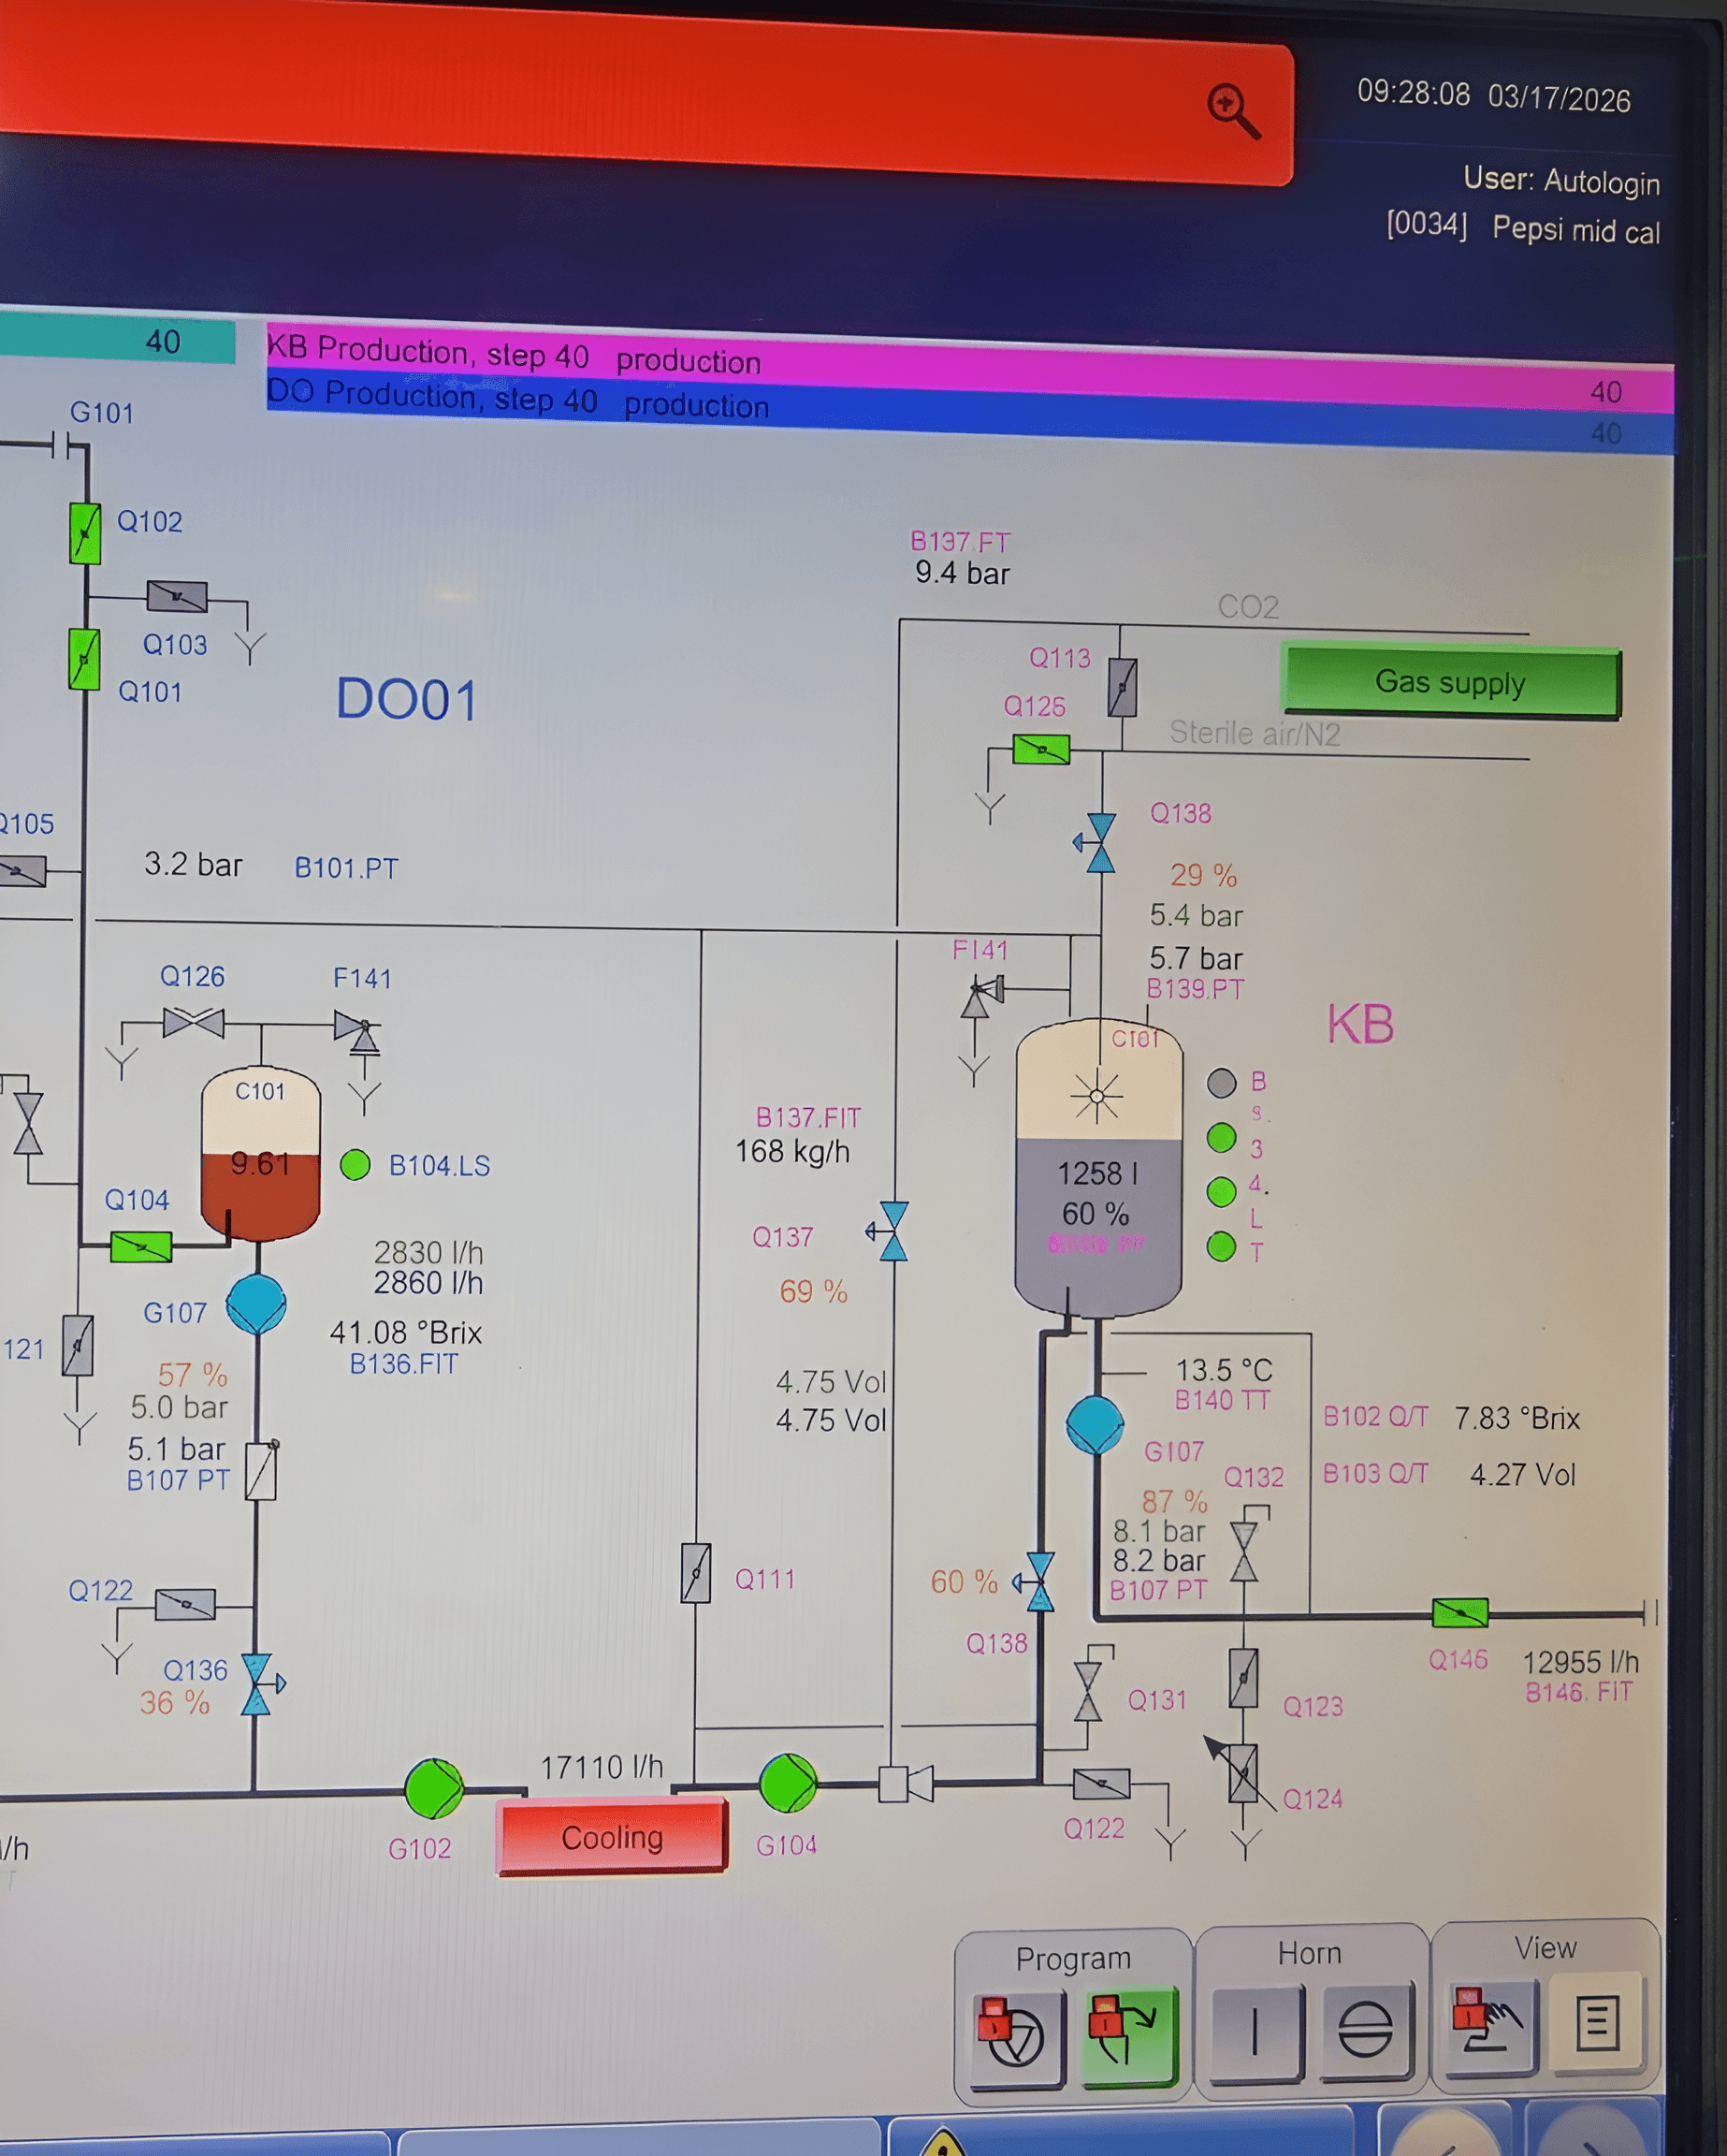
Task: Click the green B104.LS level indicator
Action: click(355, 1164)
